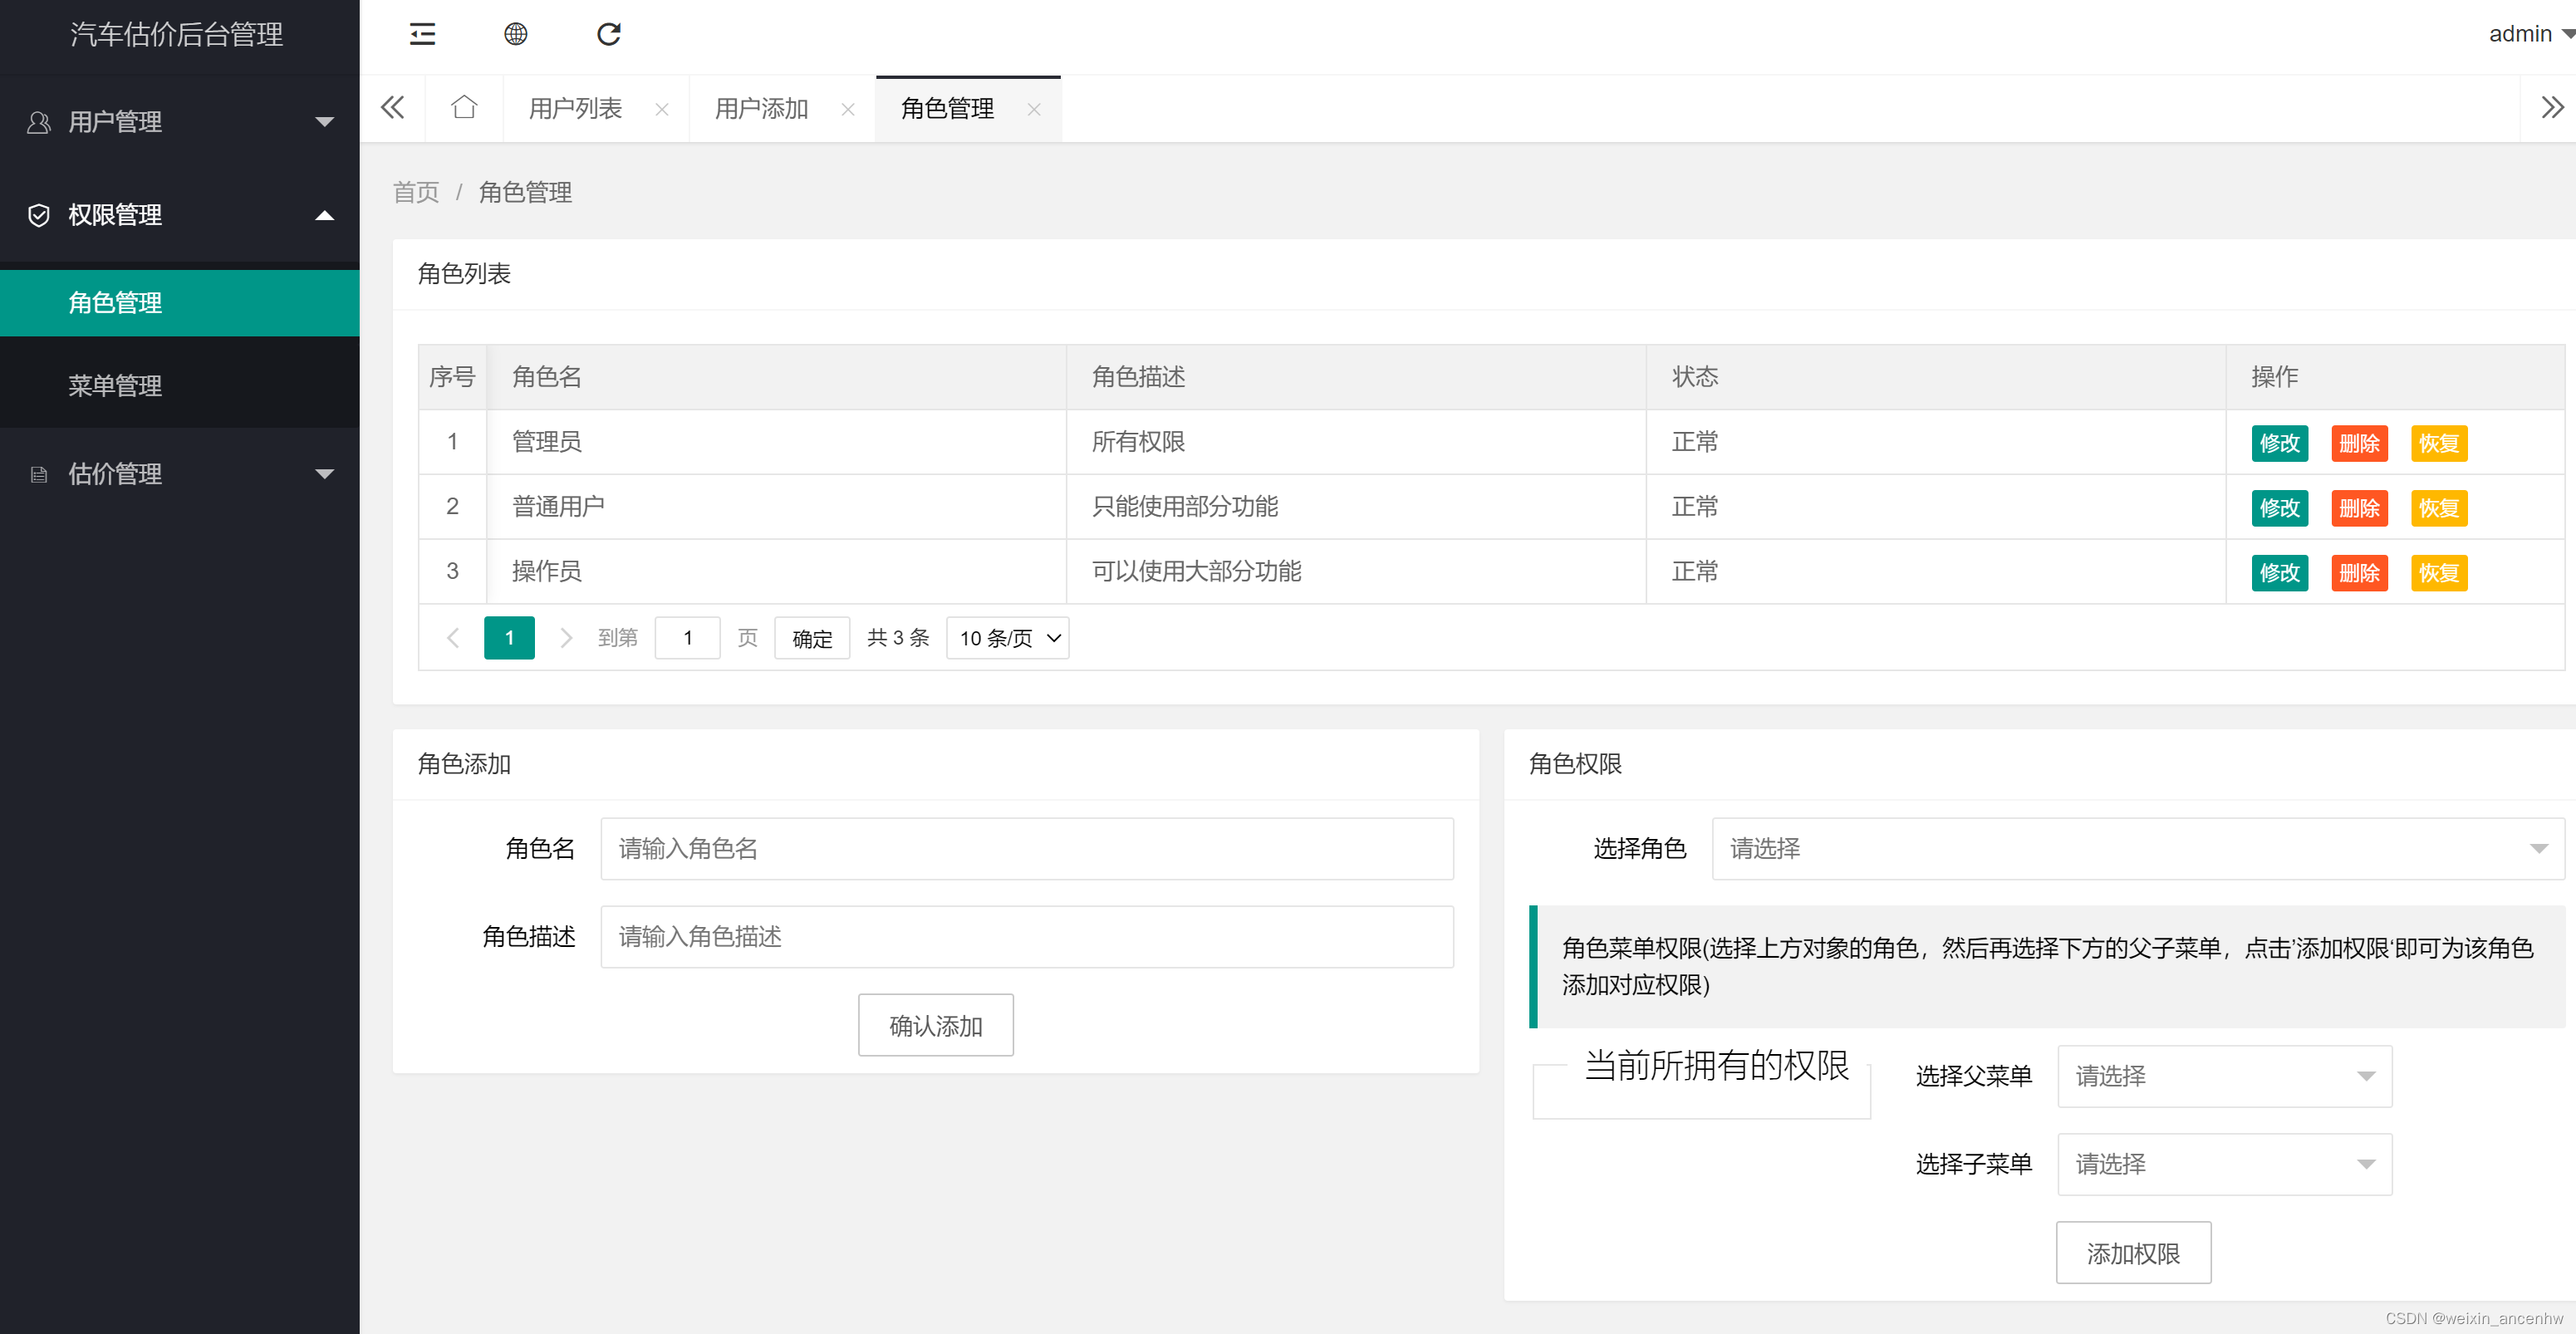This screenshot has width=2576, height=1334.
Task: Switch to the 用户添加 tab
Action: [761, 109]
